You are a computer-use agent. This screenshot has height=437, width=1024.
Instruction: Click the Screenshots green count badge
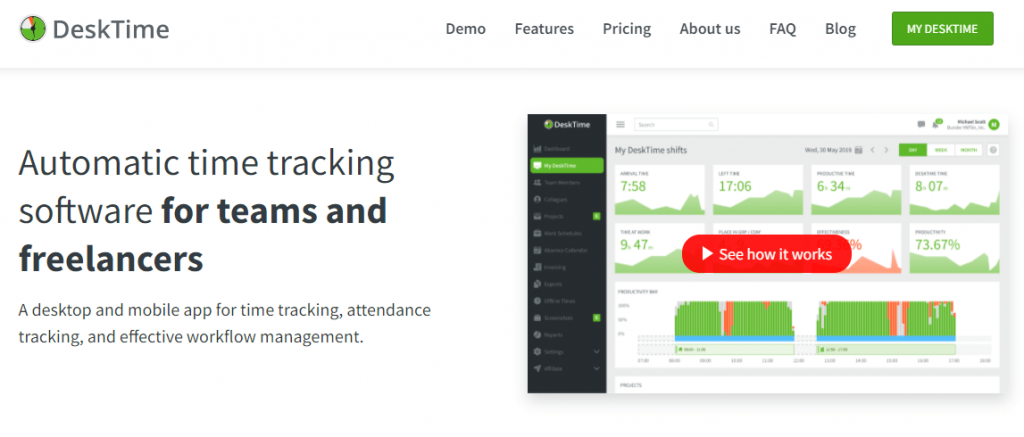coord(596,318)
